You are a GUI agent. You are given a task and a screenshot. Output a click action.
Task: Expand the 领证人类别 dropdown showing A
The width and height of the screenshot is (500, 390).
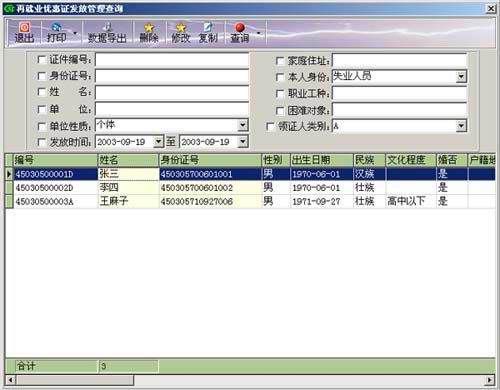coord(461,126)
